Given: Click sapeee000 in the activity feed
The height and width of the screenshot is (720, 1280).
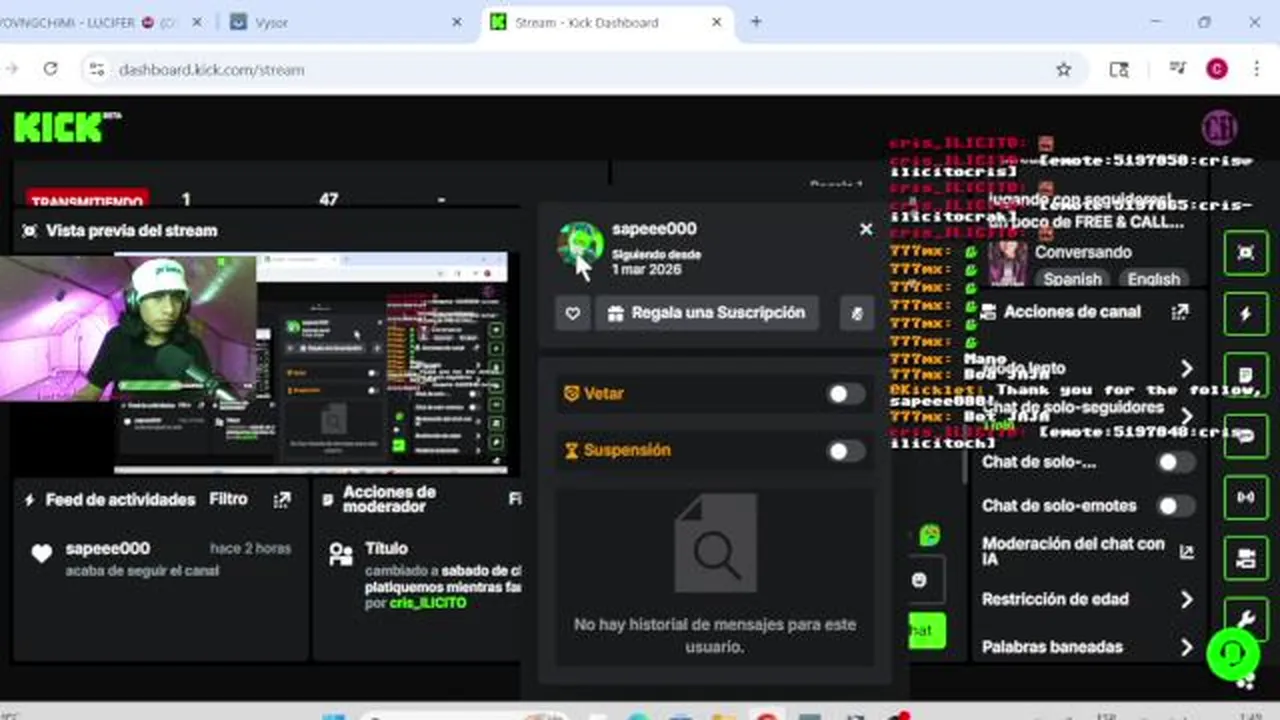Looking at the screenshot, I should point(108,548).
